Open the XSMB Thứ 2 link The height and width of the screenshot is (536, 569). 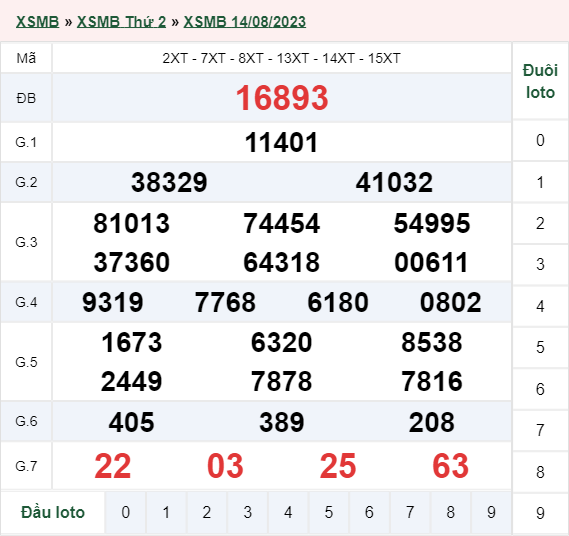pos(121,22)
